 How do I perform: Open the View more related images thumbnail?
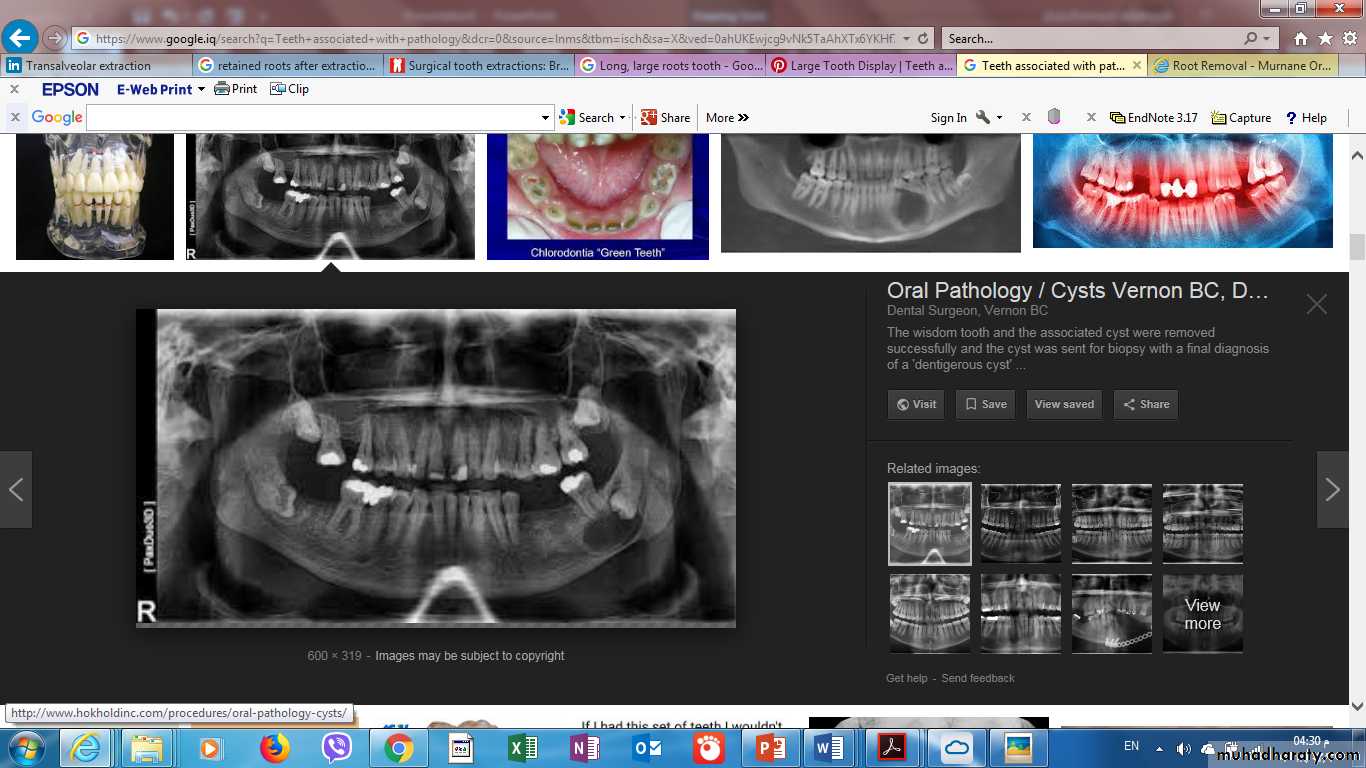tap(1202, 613)
